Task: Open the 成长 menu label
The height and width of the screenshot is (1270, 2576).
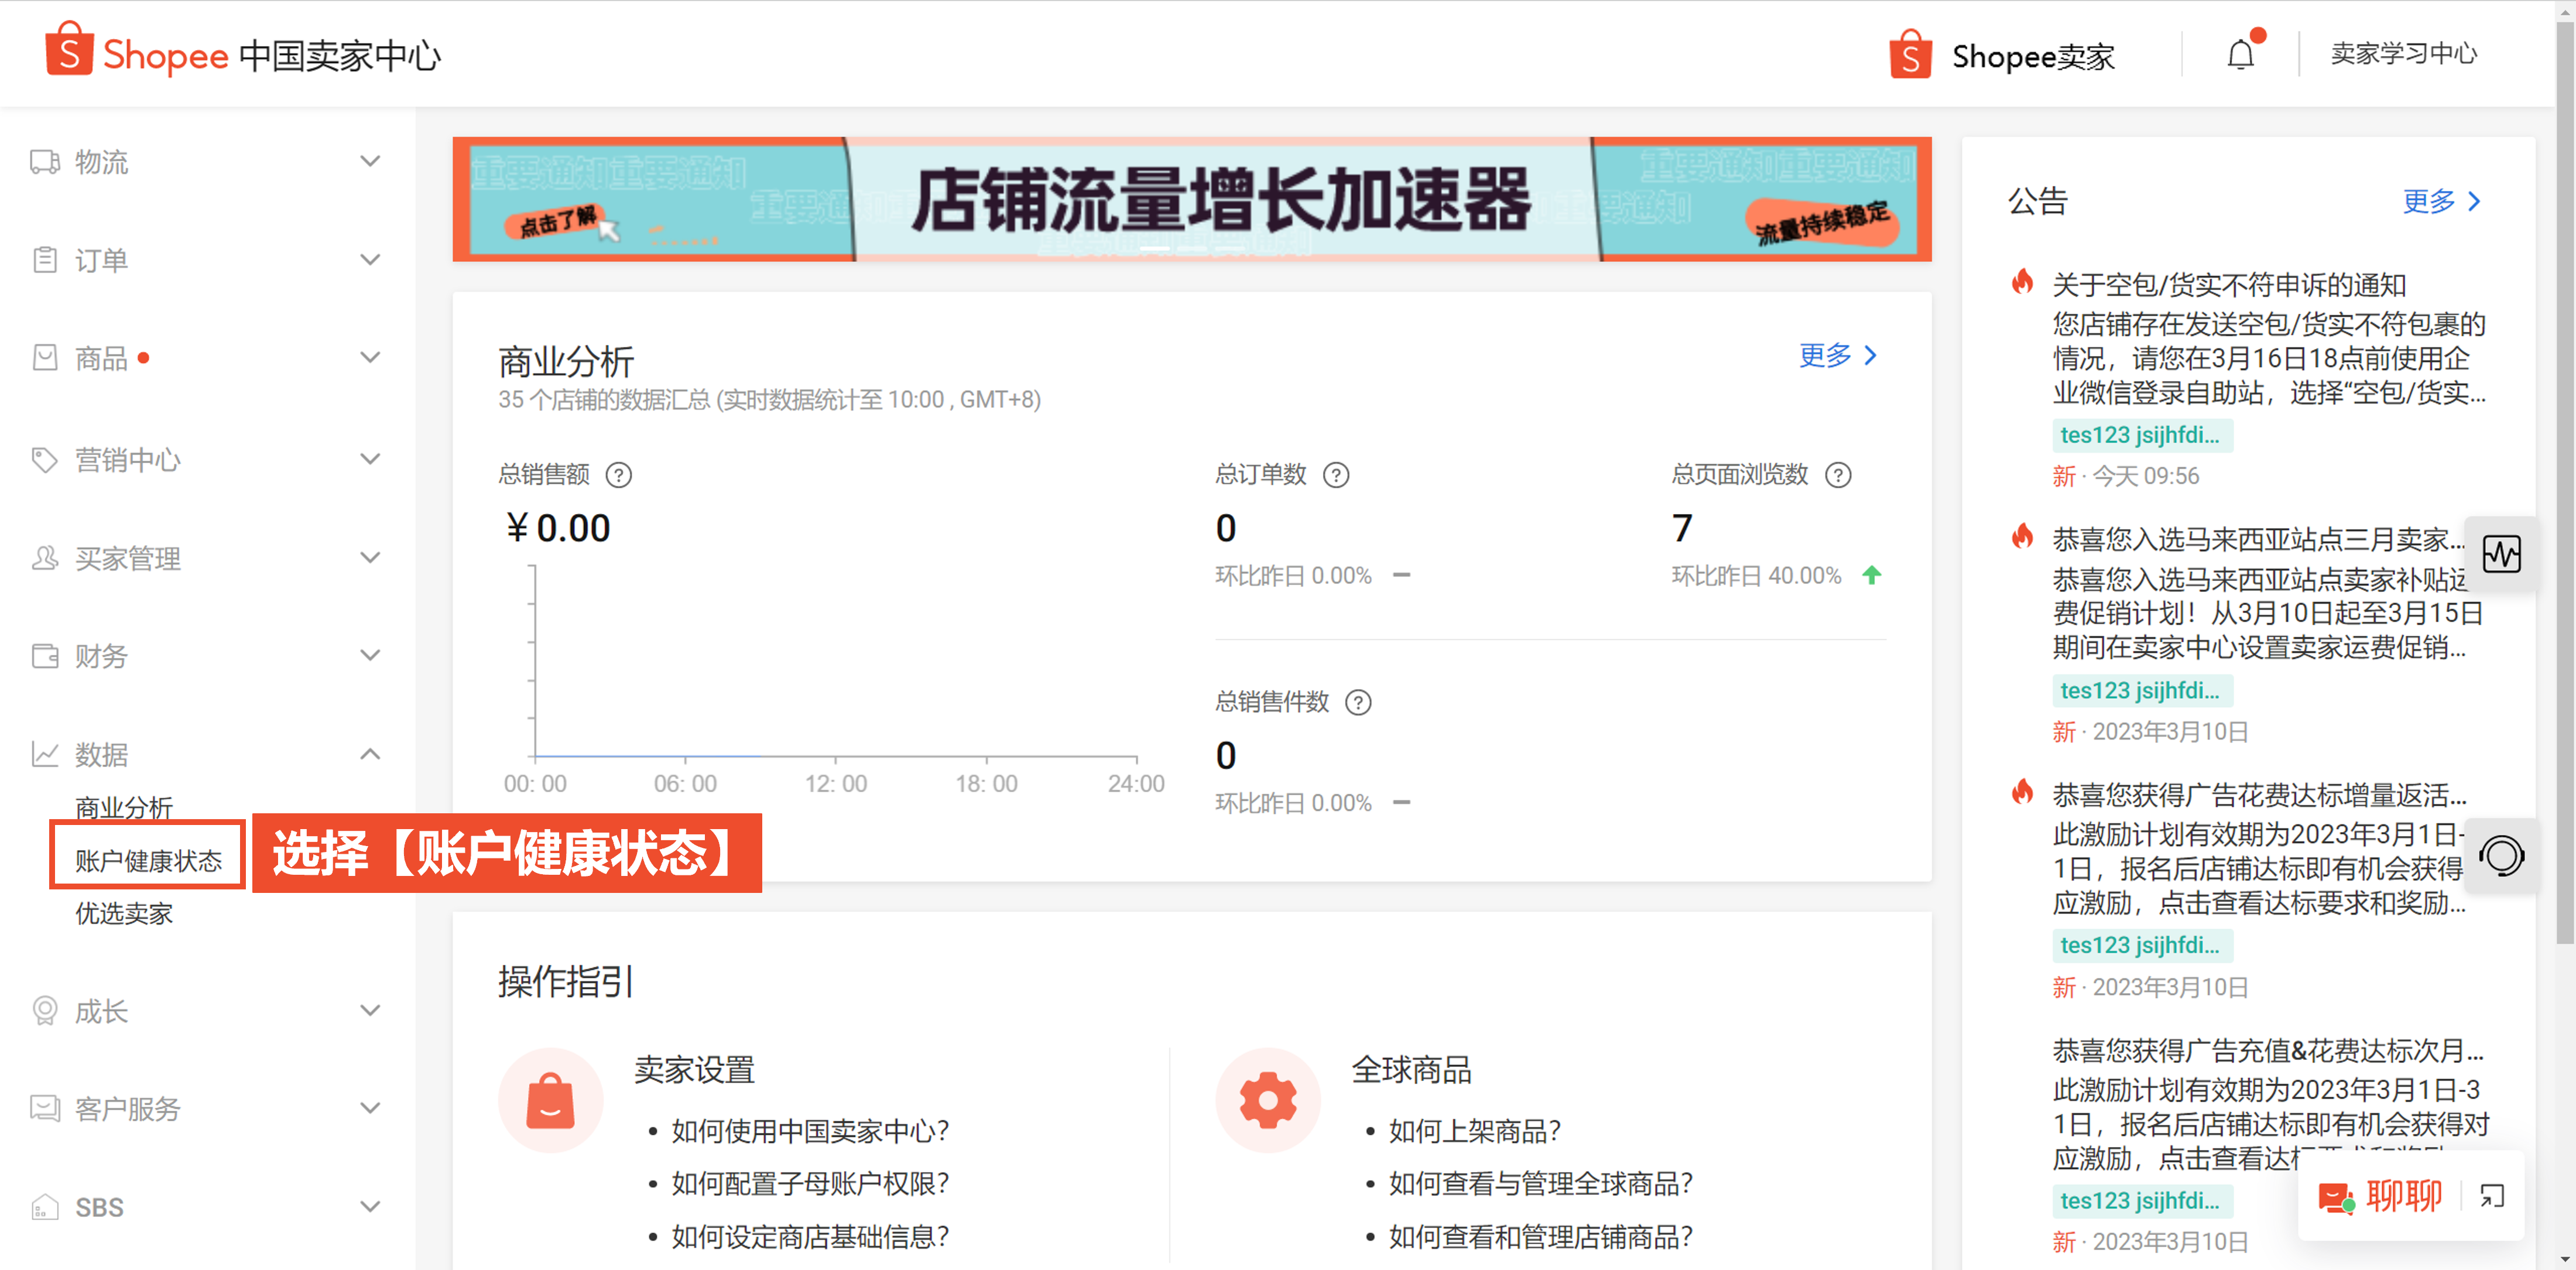Action: 101,1011
